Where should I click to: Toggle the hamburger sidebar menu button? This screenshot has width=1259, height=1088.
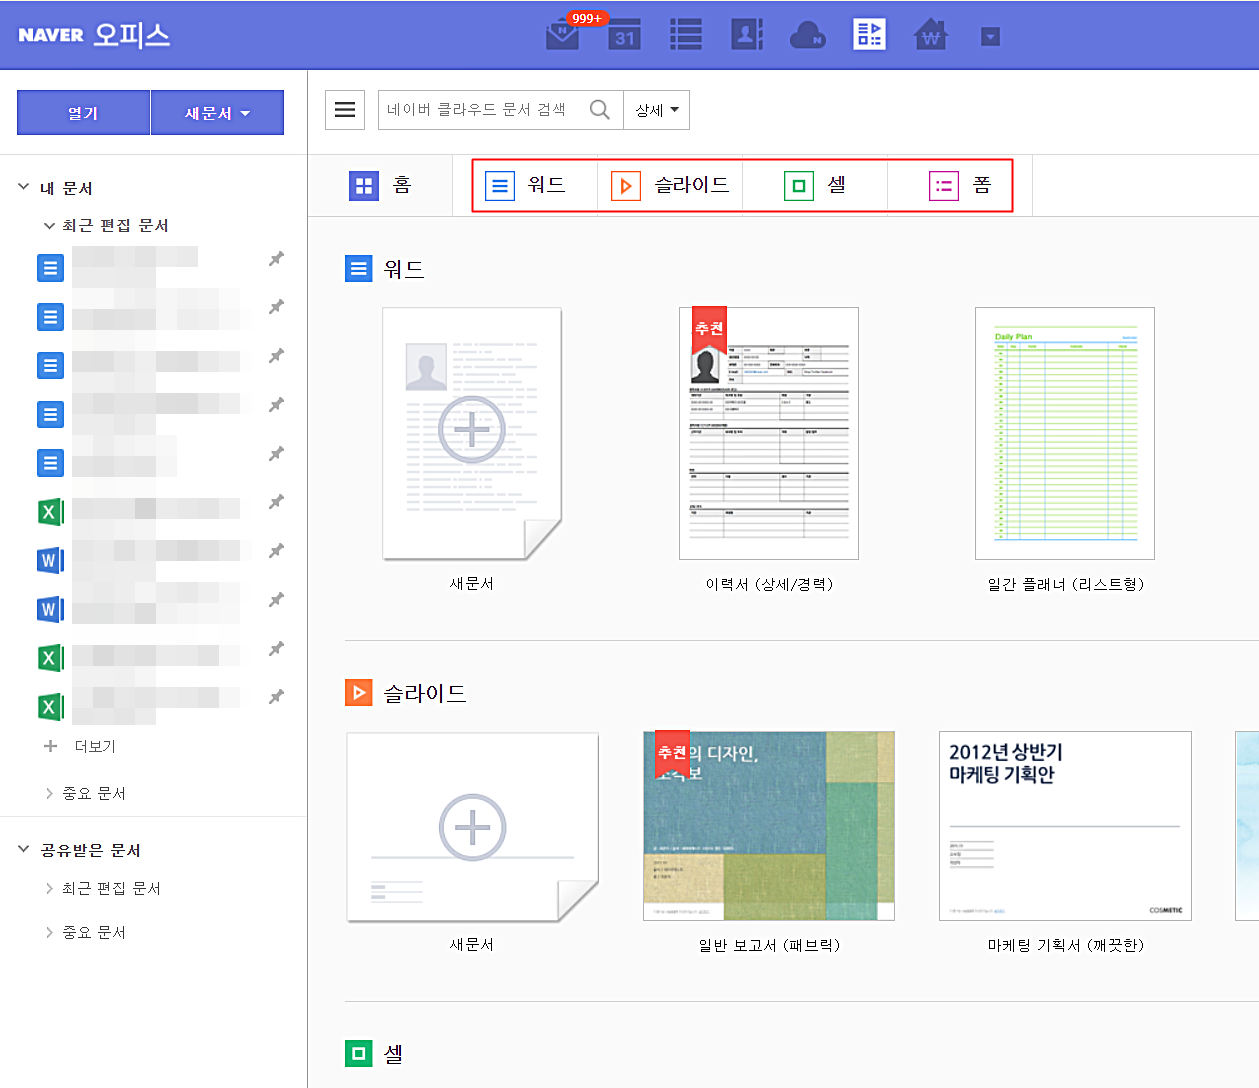[x=345, y=110]
